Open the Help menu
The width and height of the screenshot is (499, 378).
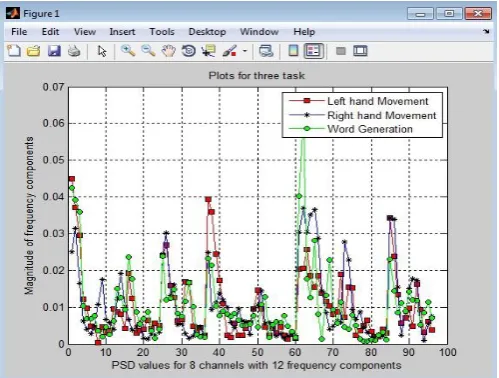click(x=304, y=32)
